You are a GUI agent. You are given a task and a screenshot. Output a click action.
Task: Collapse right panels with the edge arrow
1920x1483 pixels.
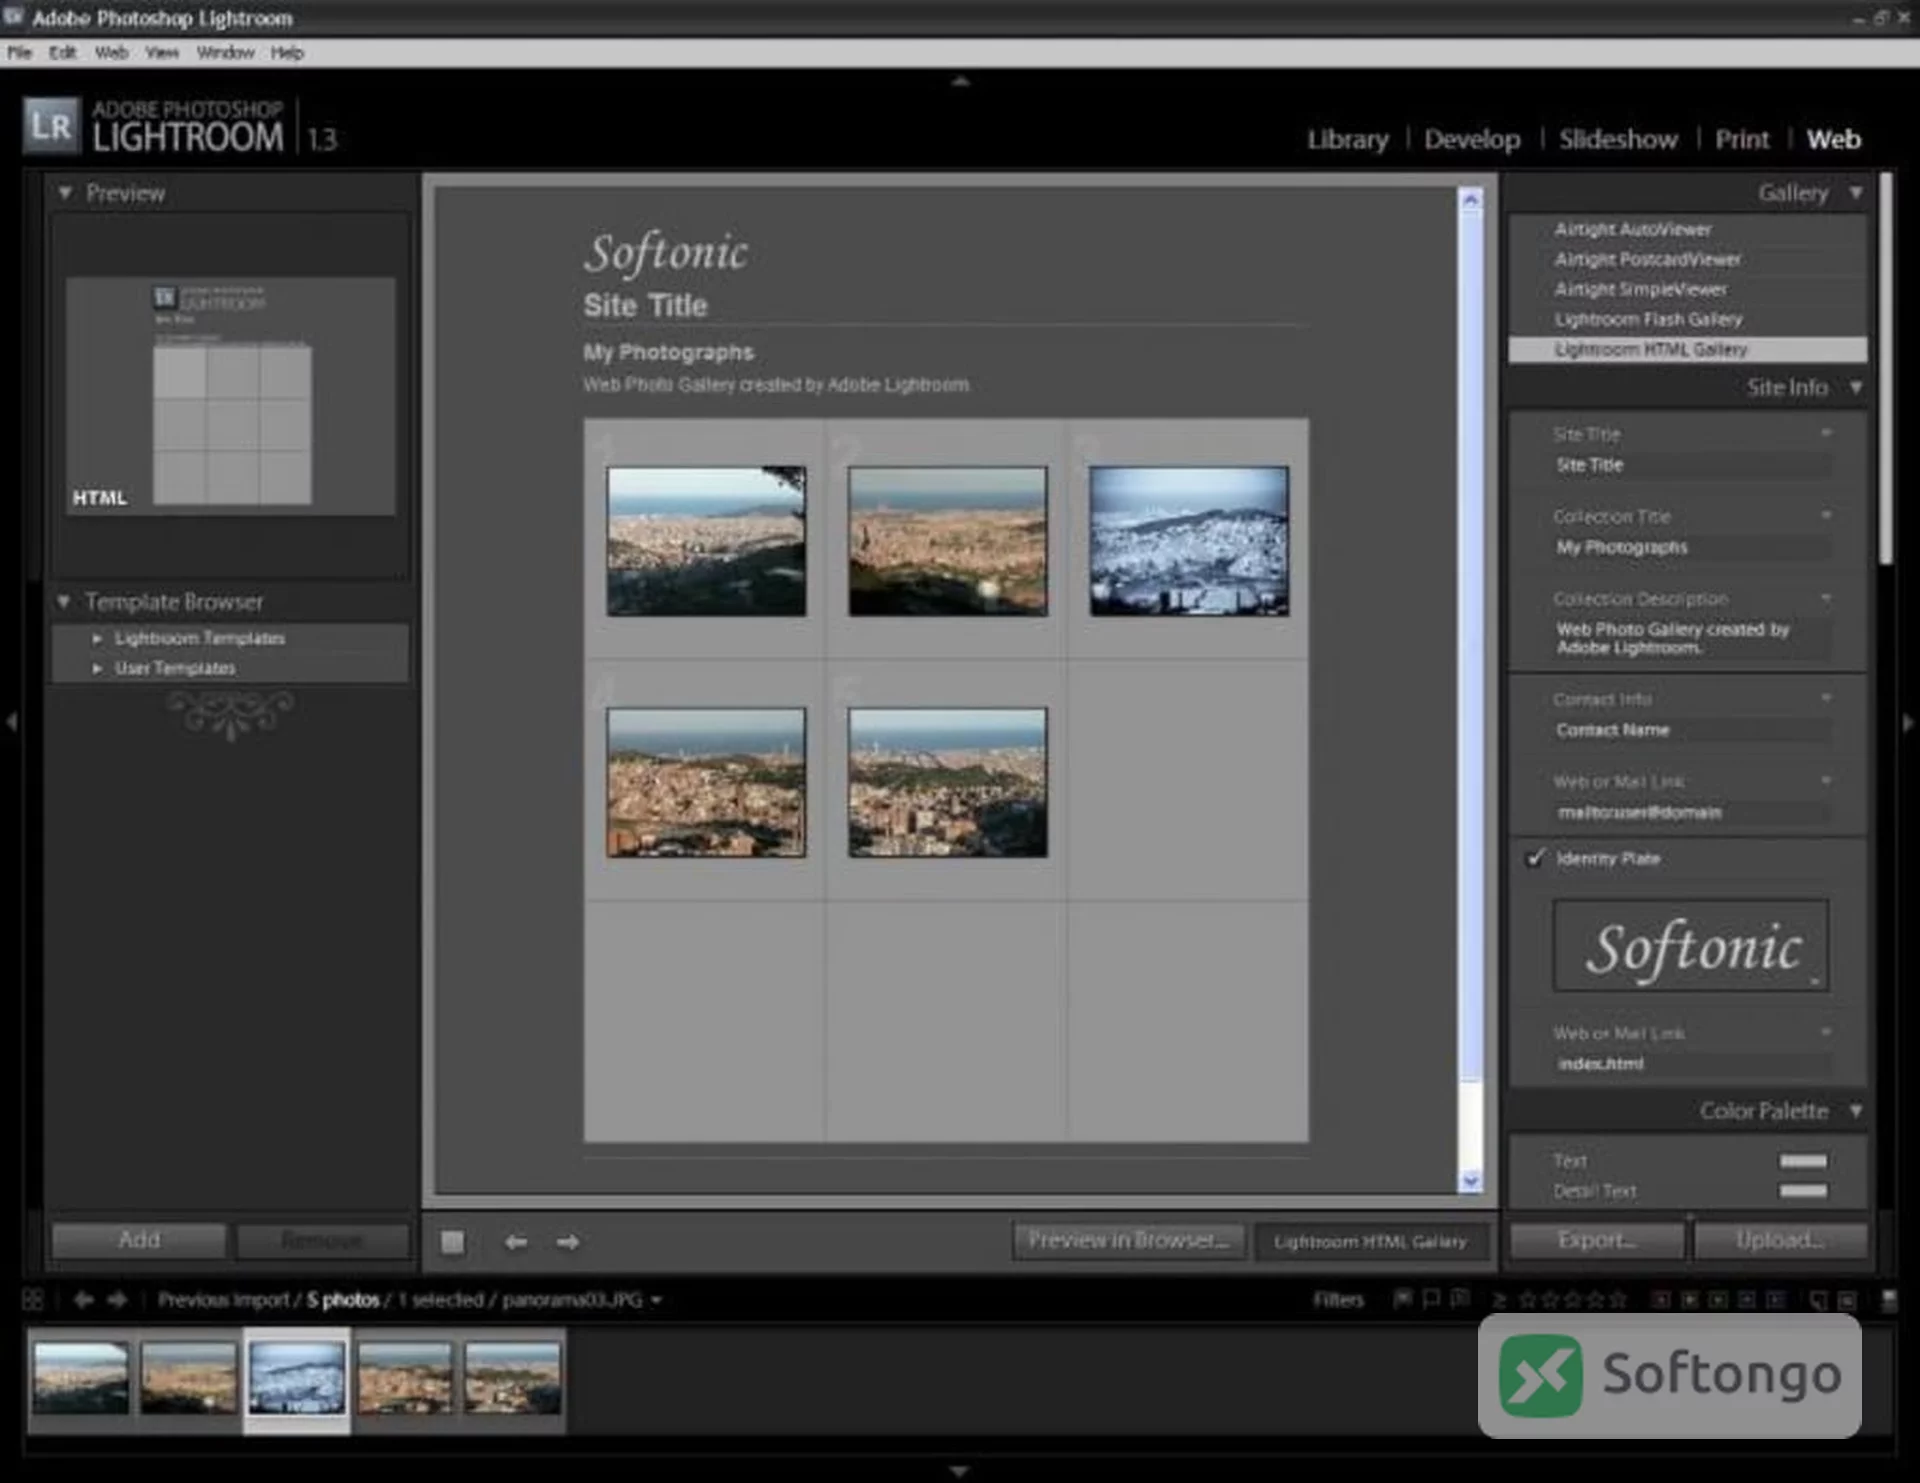click(1908, 721)
